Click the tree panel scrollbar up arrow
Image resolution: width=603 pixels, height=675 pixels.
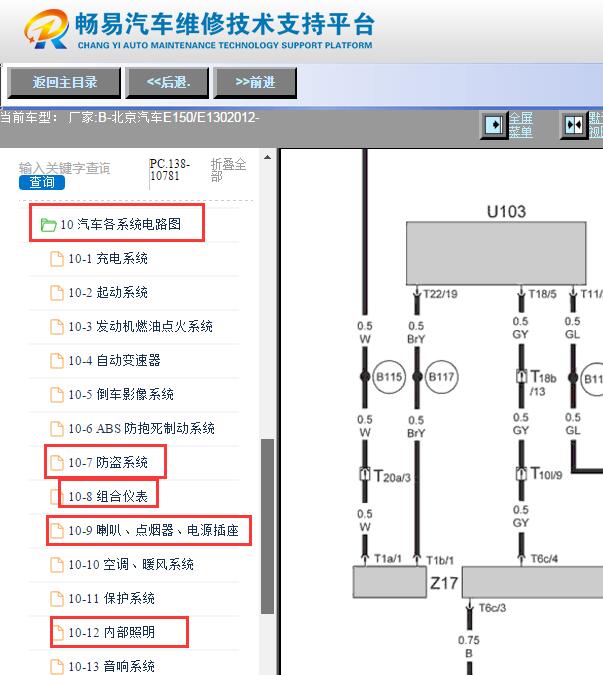pos(267,157)
